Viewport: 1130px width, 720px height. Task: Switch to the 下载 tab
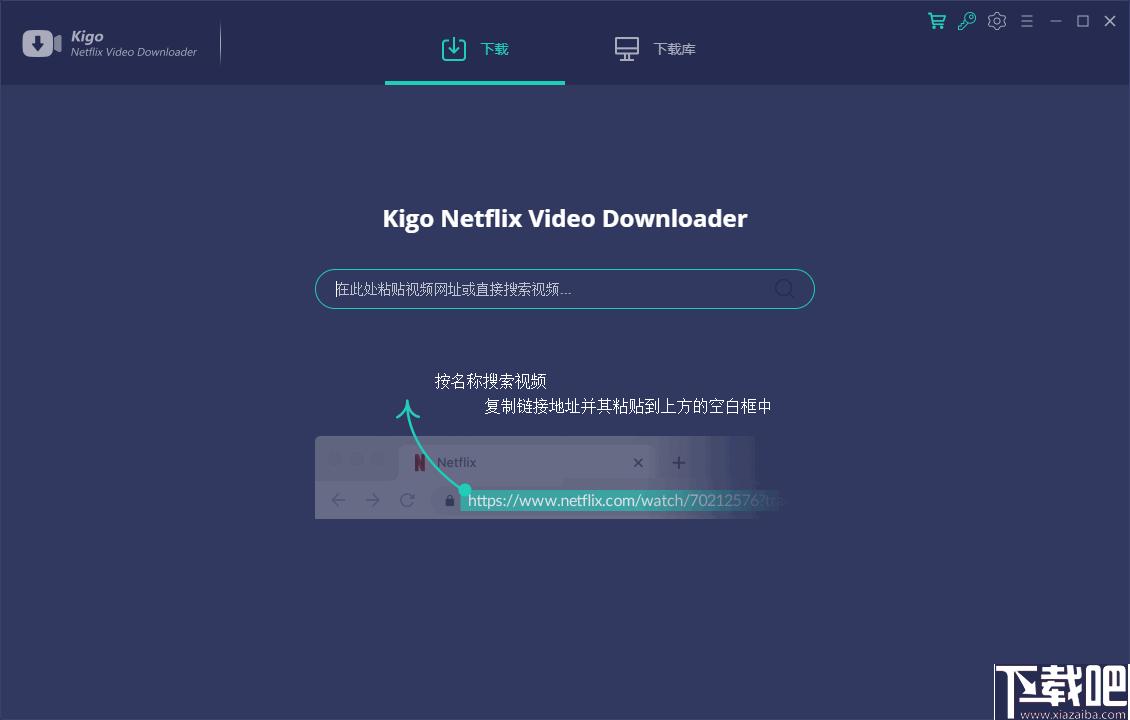point(475,49)
